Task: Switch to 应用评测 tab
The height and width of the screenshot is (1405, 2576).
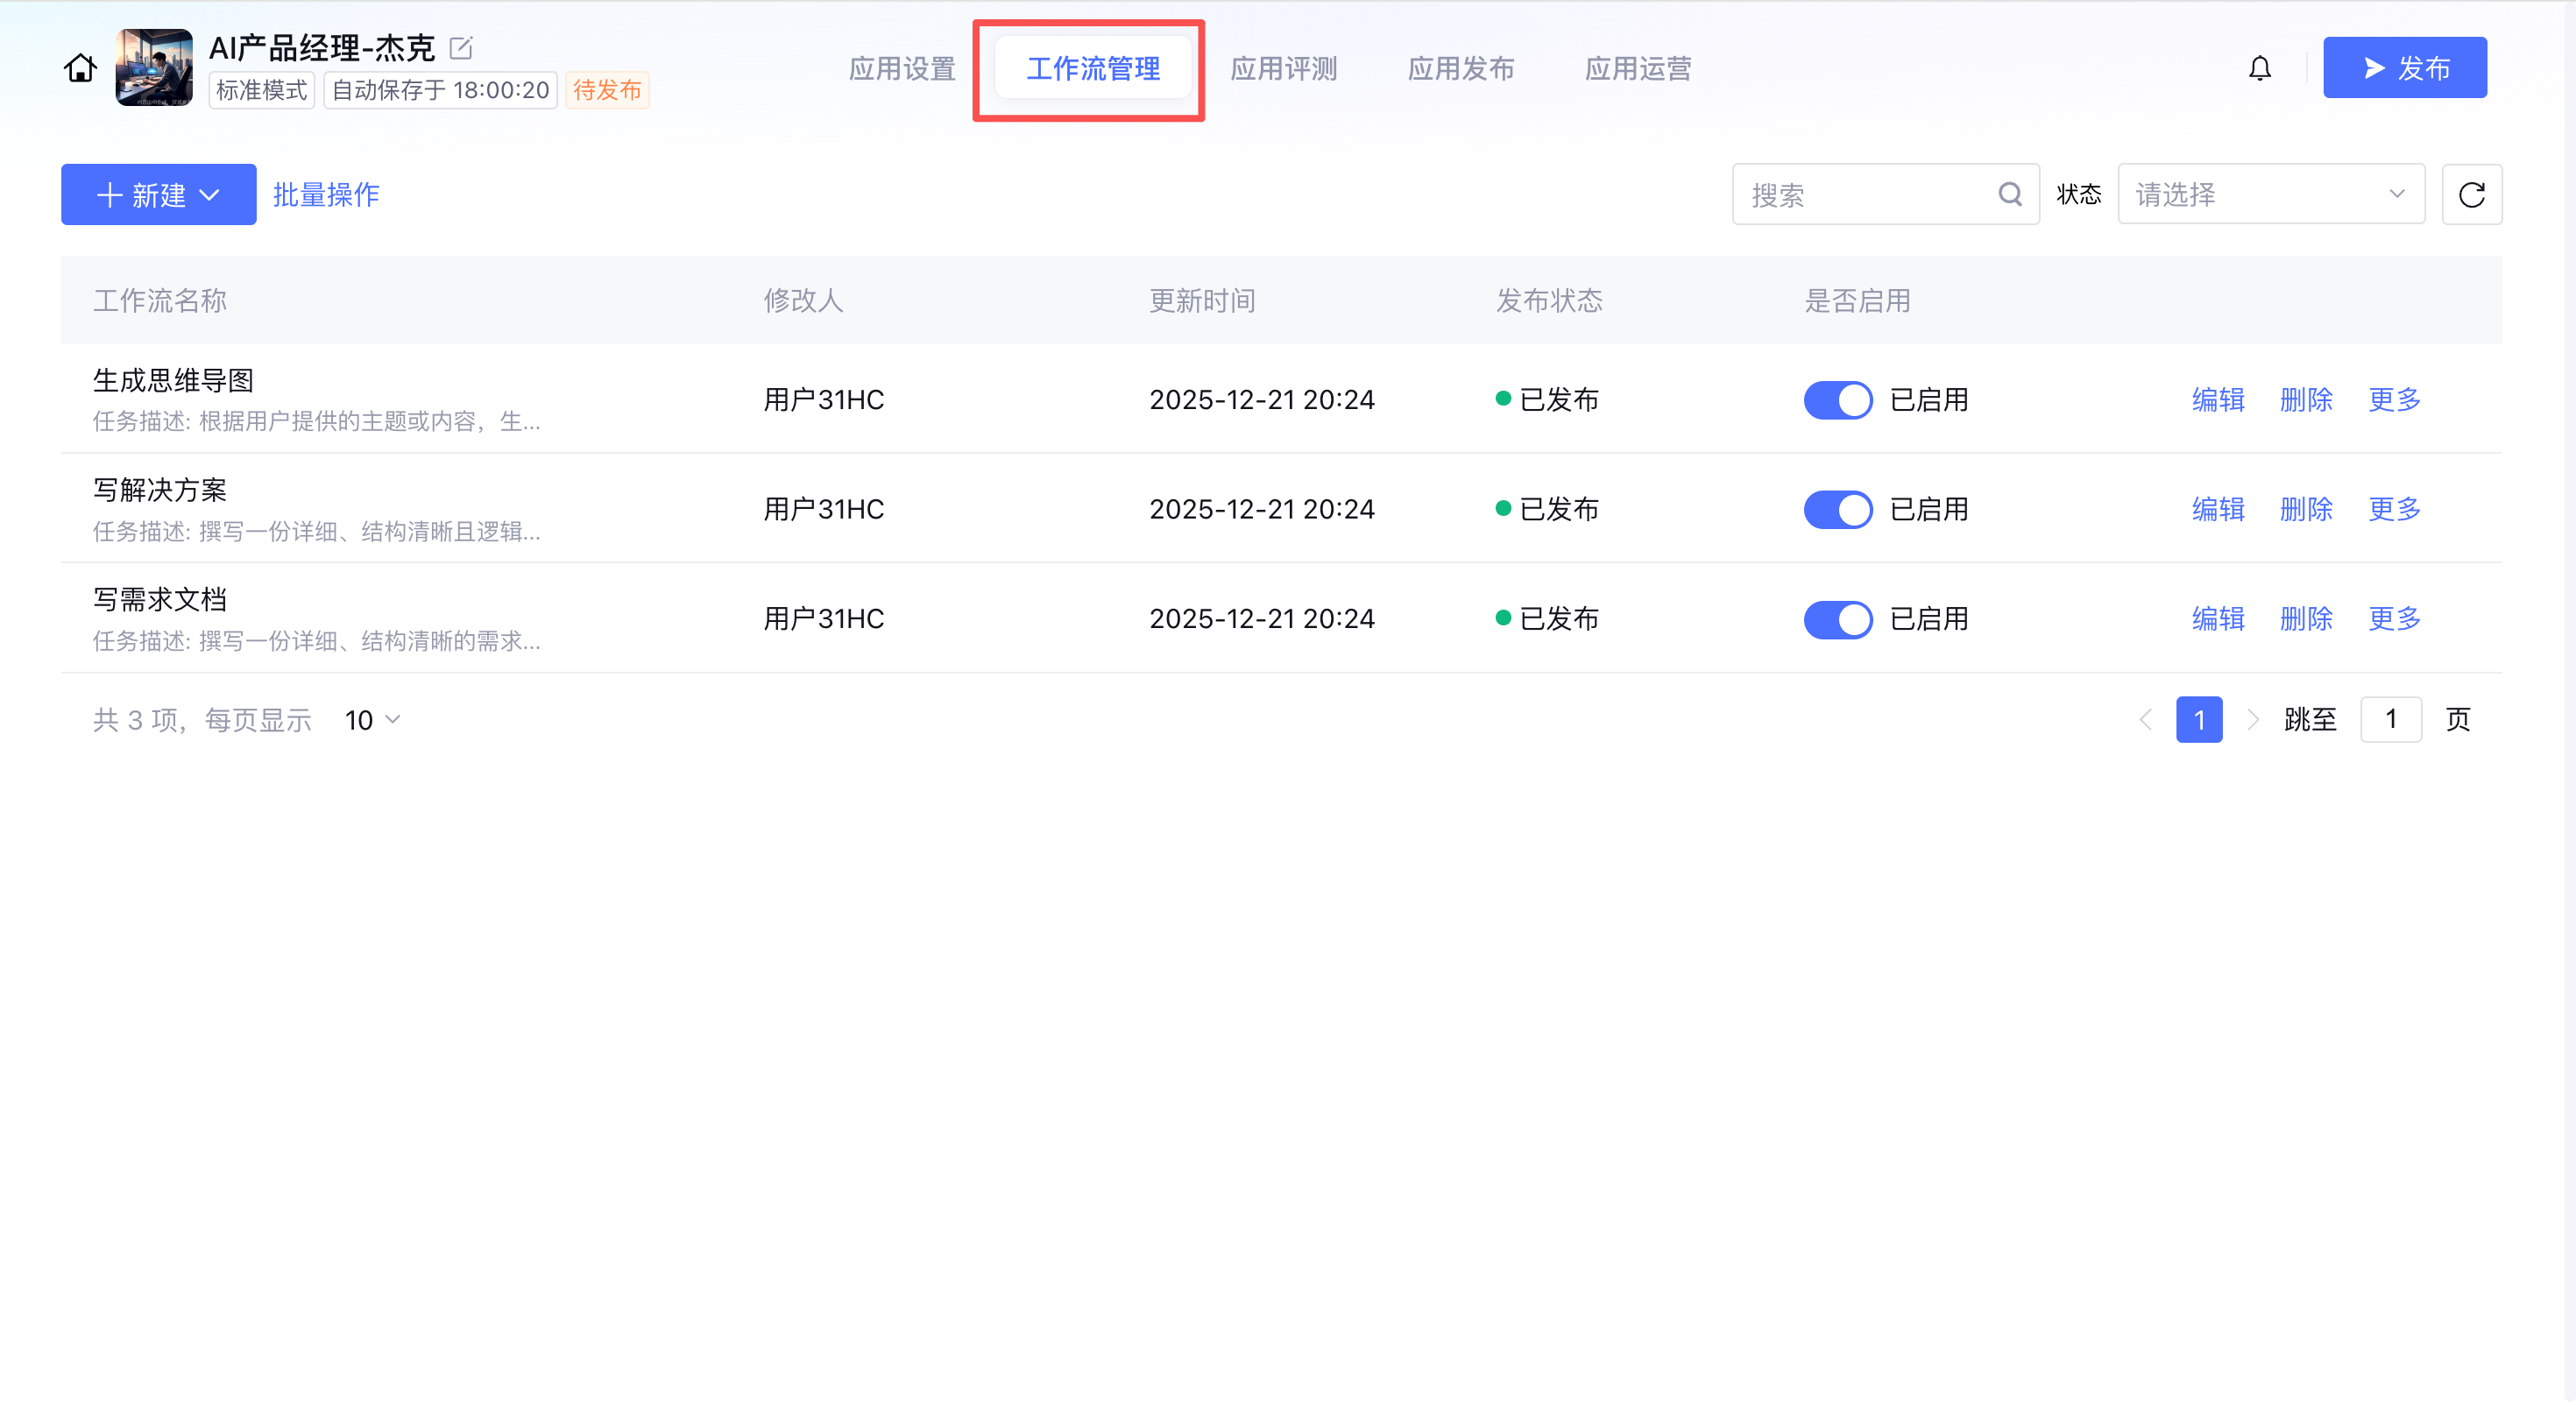Action: pos(1283,68)
